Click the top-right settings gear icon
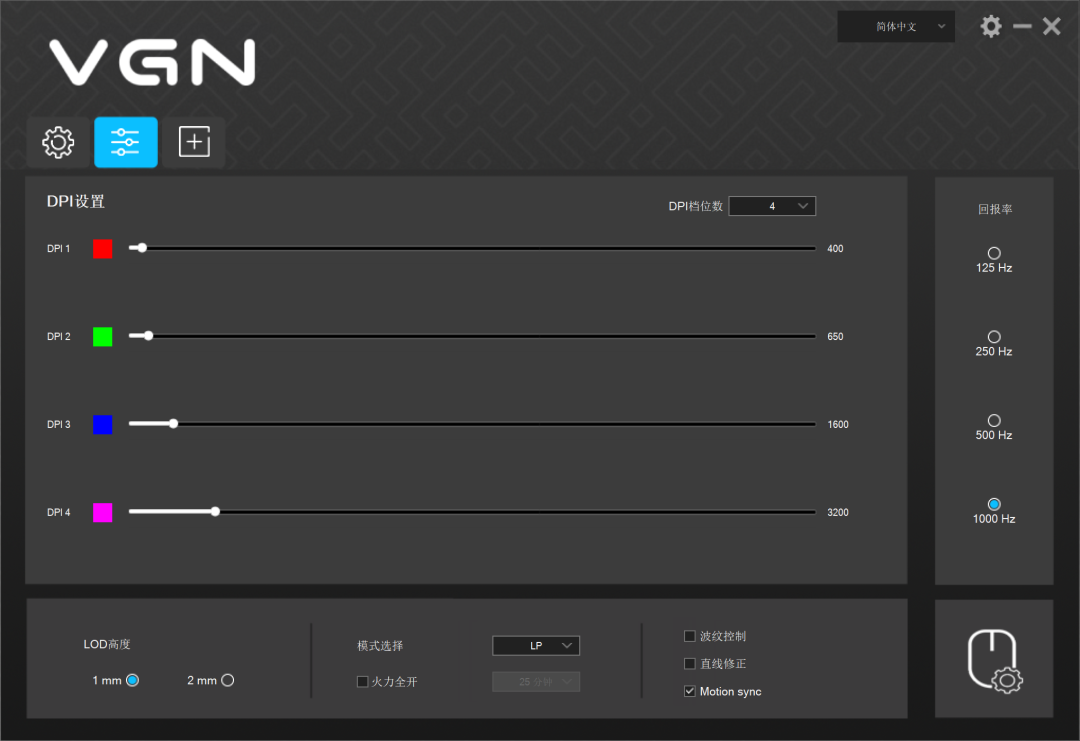 [990, 27]
